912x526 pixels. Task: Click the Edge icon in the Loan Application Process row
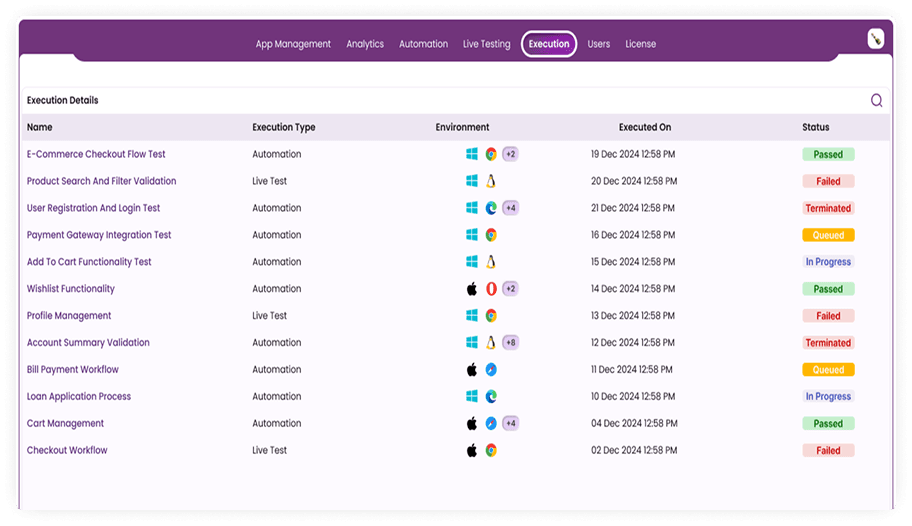(x=491, y=397)
